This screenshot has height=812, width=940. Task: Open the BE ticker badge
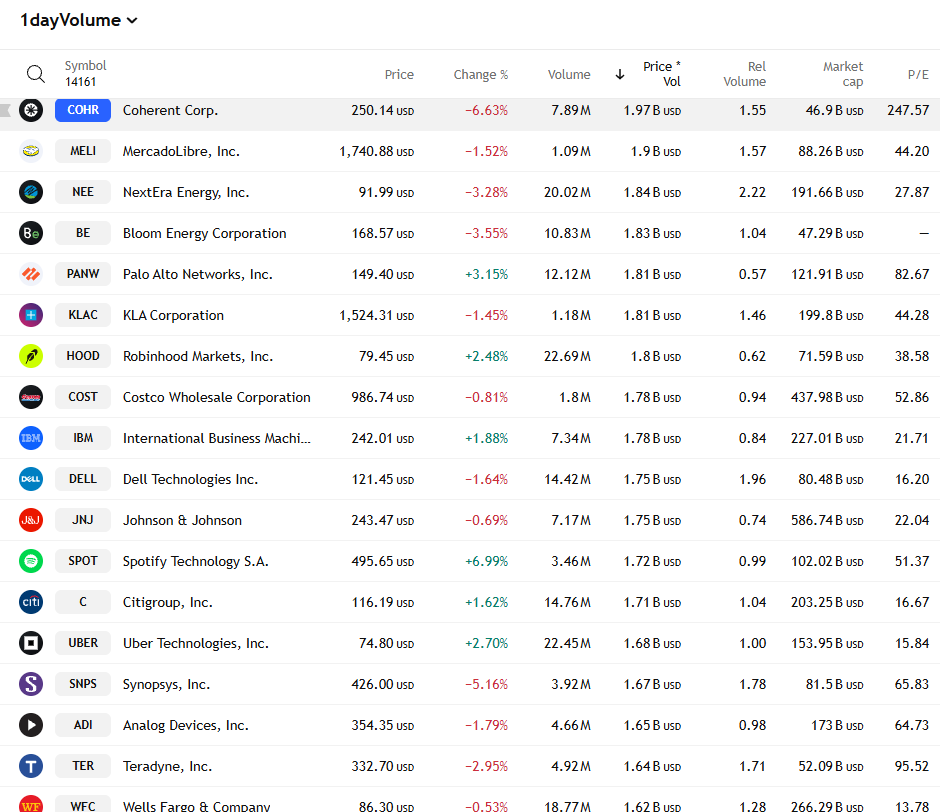[83, 233]
